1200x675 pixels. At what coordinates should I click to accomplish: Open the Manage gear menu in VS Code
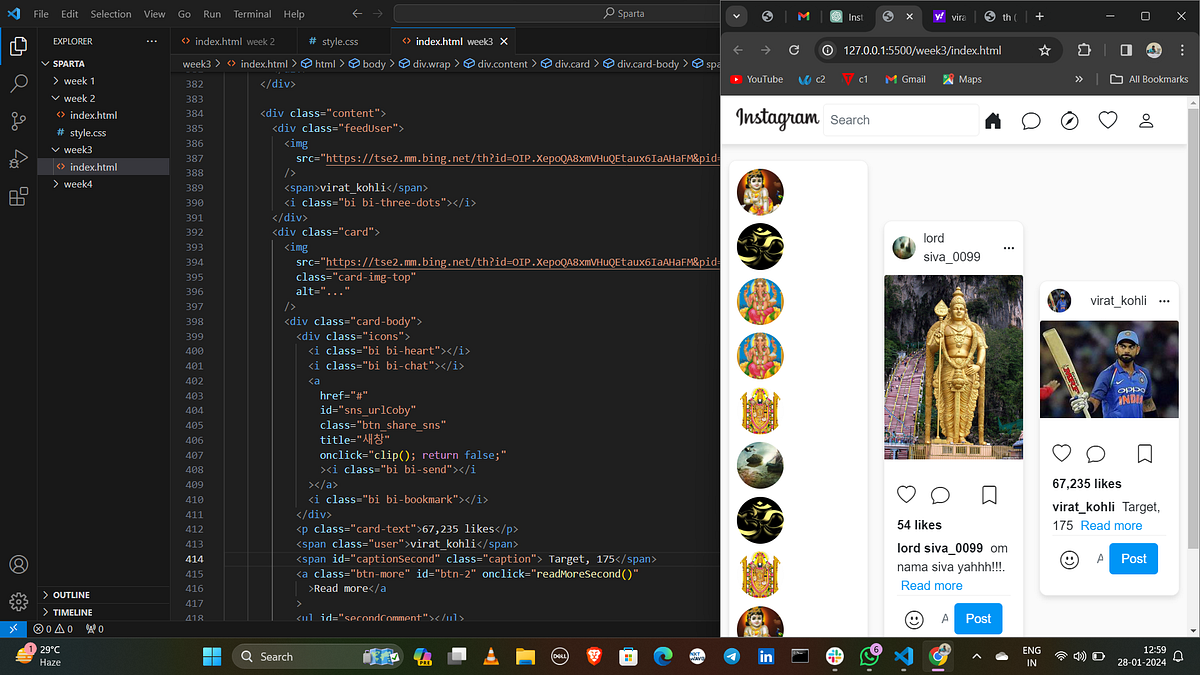[18, 600]
